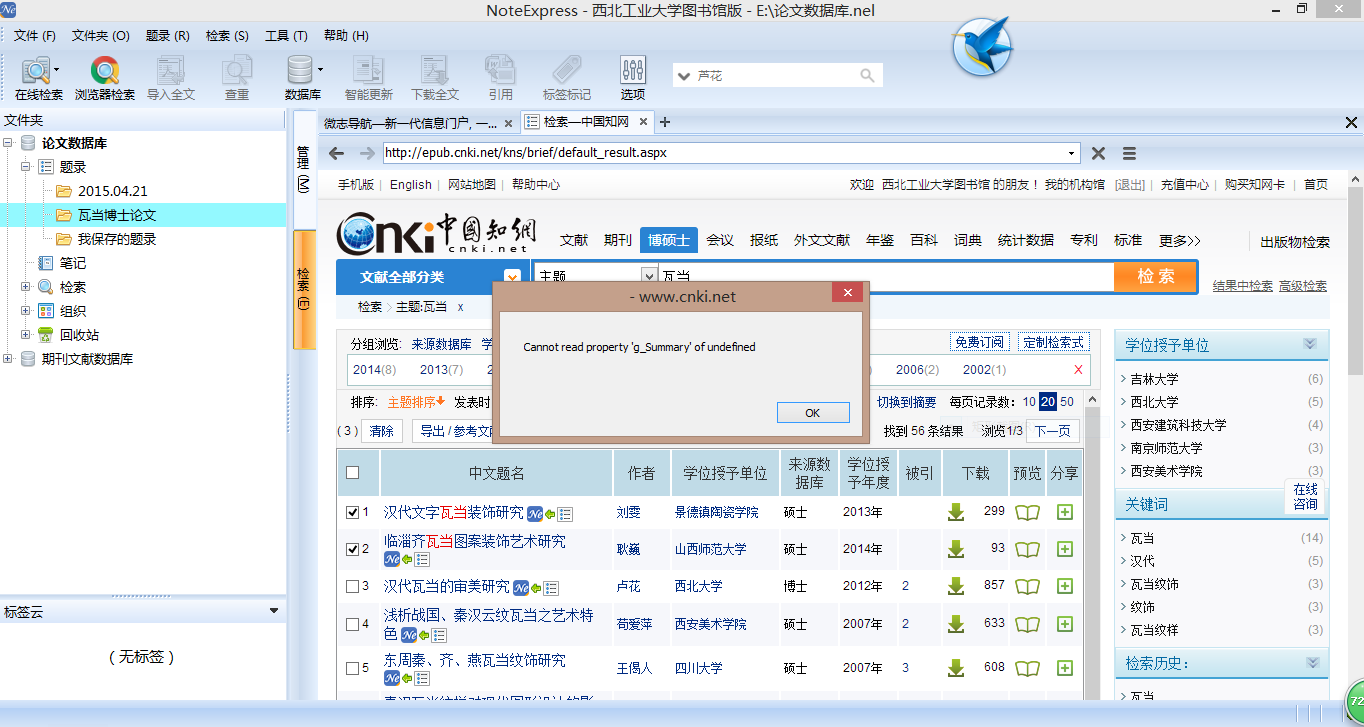Click the 清除 clear button
1364x727 pixels.
[382, 431]
